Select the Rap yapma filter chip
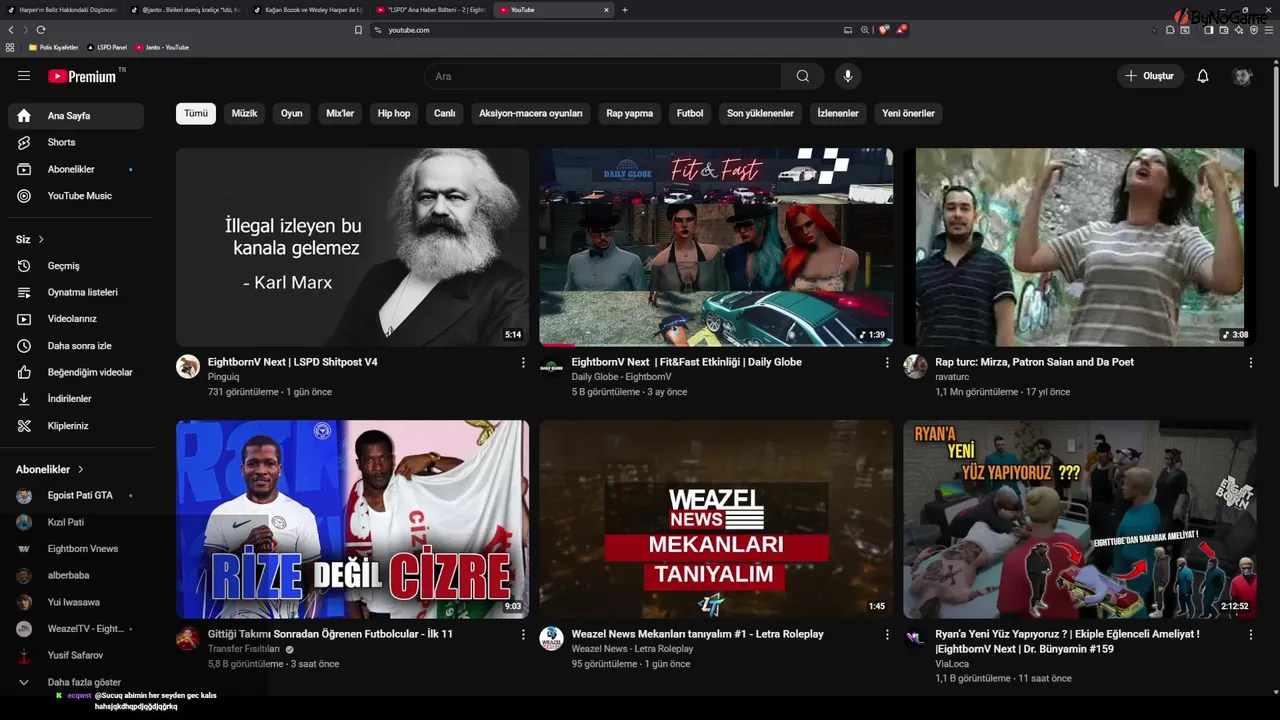Image resolution: width=1280 pixels, height=720 pixels. point(629,114)
